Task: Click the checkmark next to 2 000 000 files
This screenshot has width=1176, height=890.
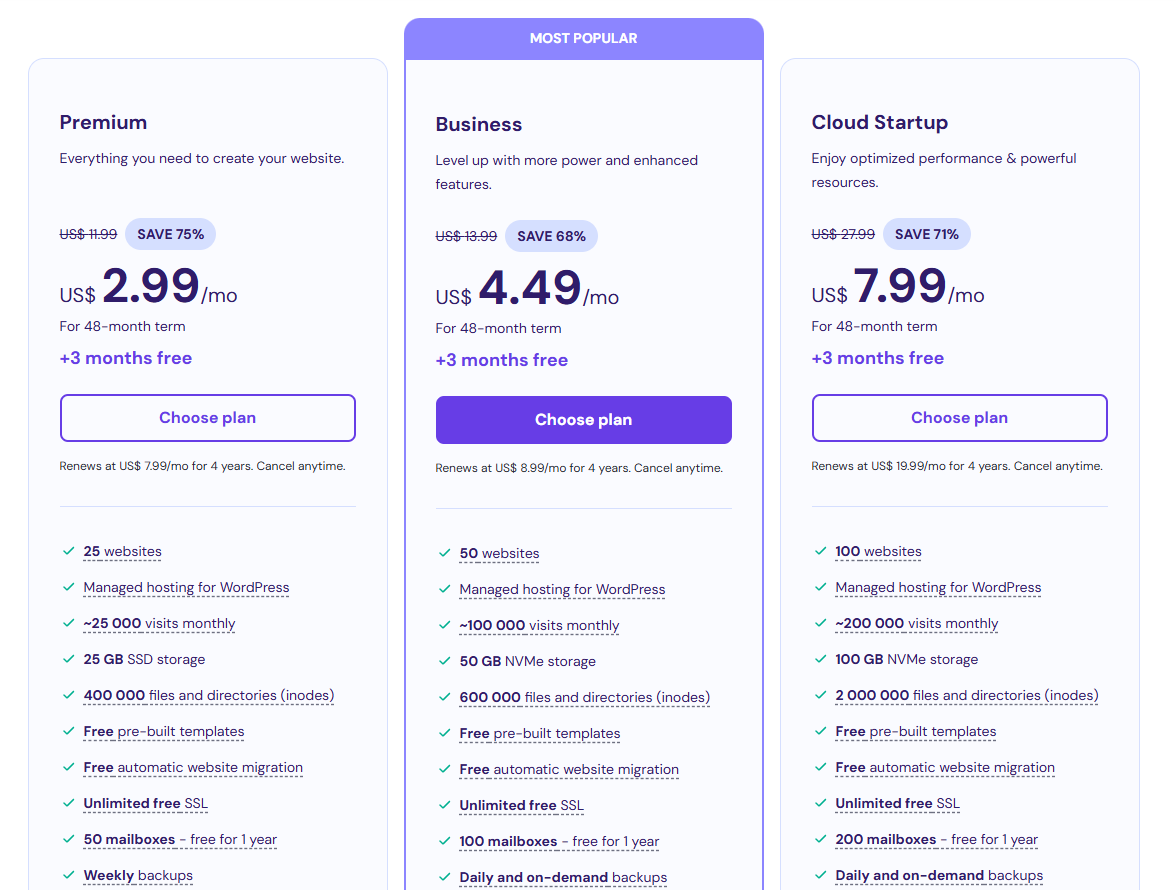Action: tap(821, 695)
